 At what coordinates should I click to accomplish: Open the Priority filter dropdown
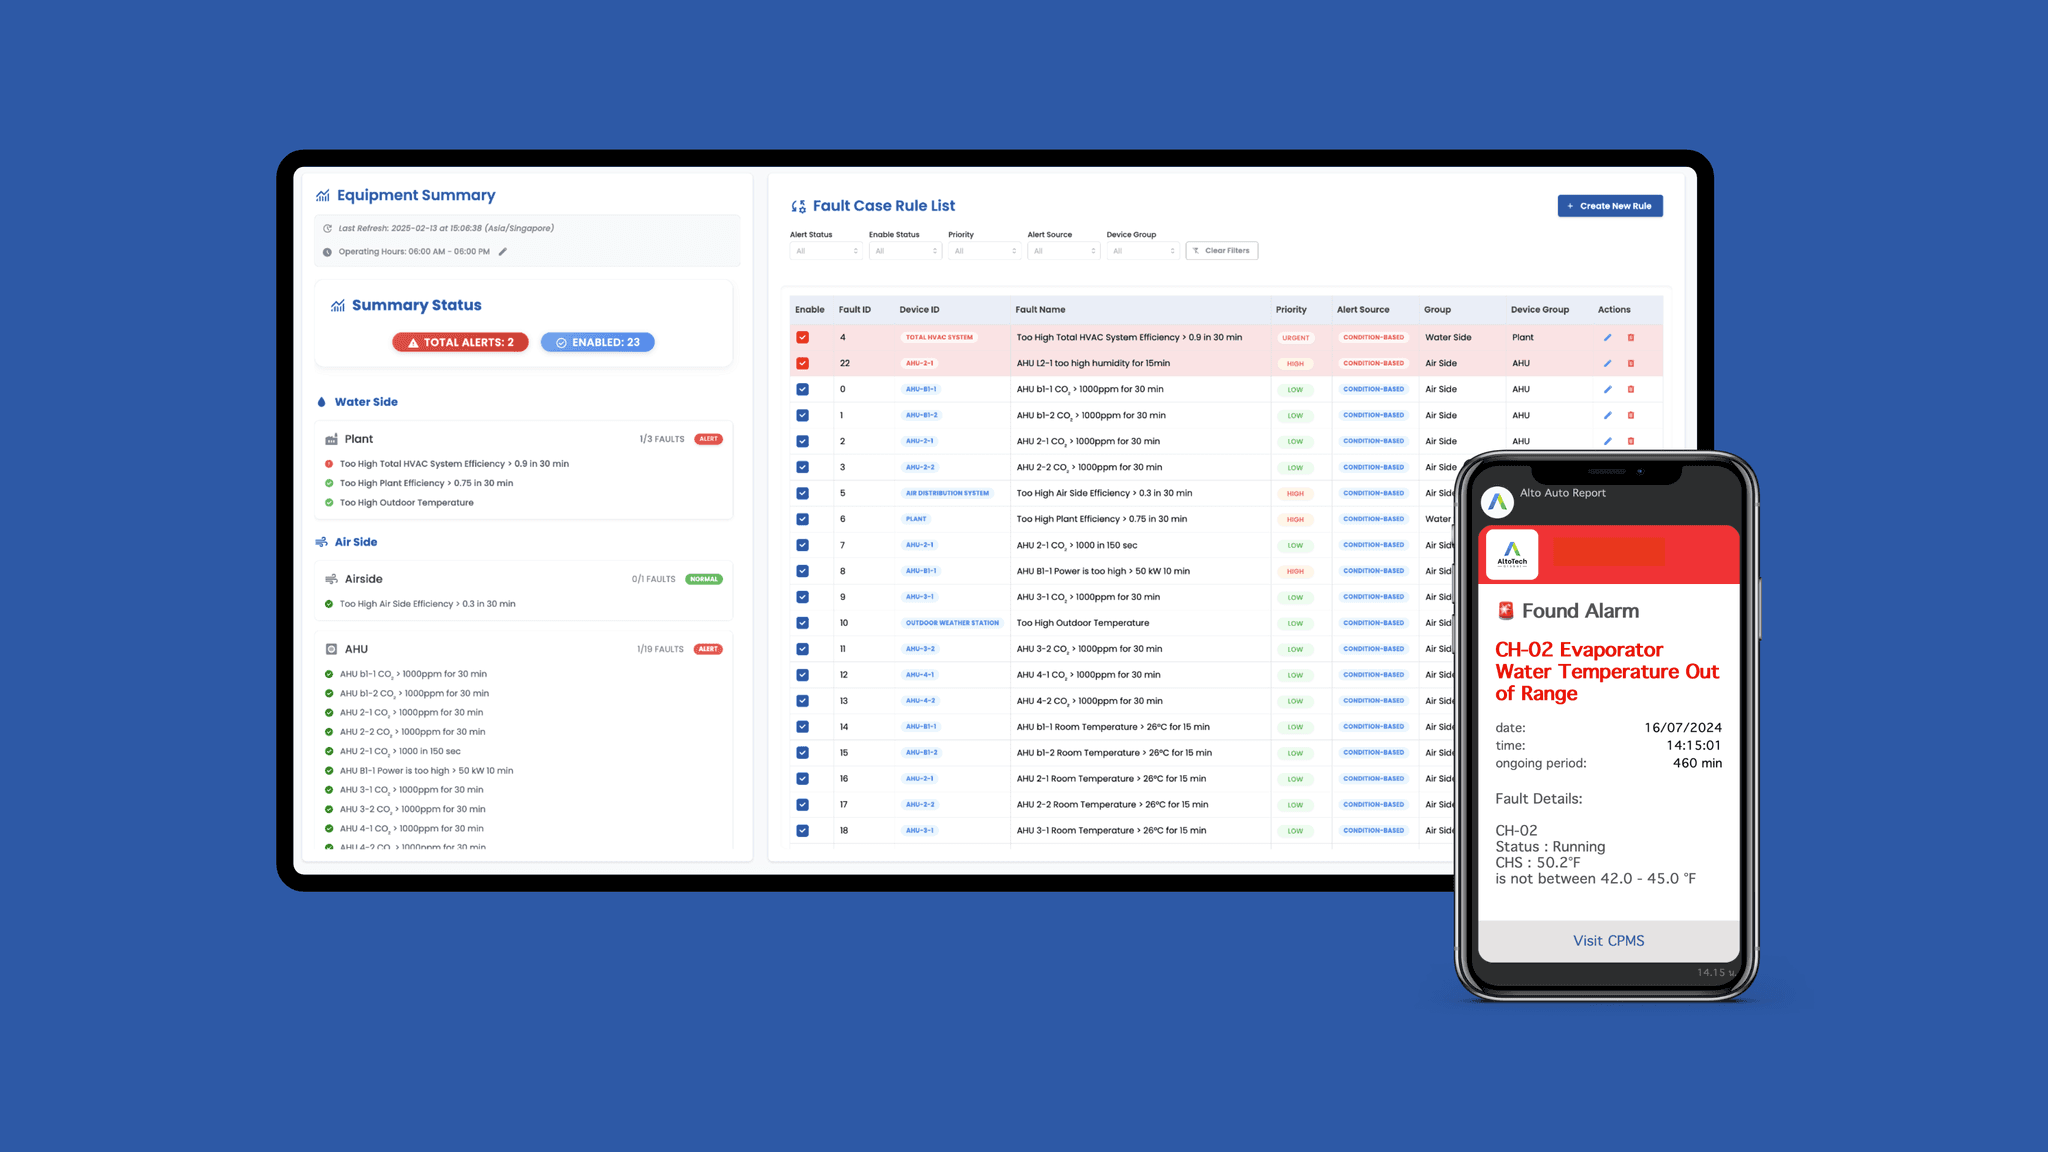984,251
